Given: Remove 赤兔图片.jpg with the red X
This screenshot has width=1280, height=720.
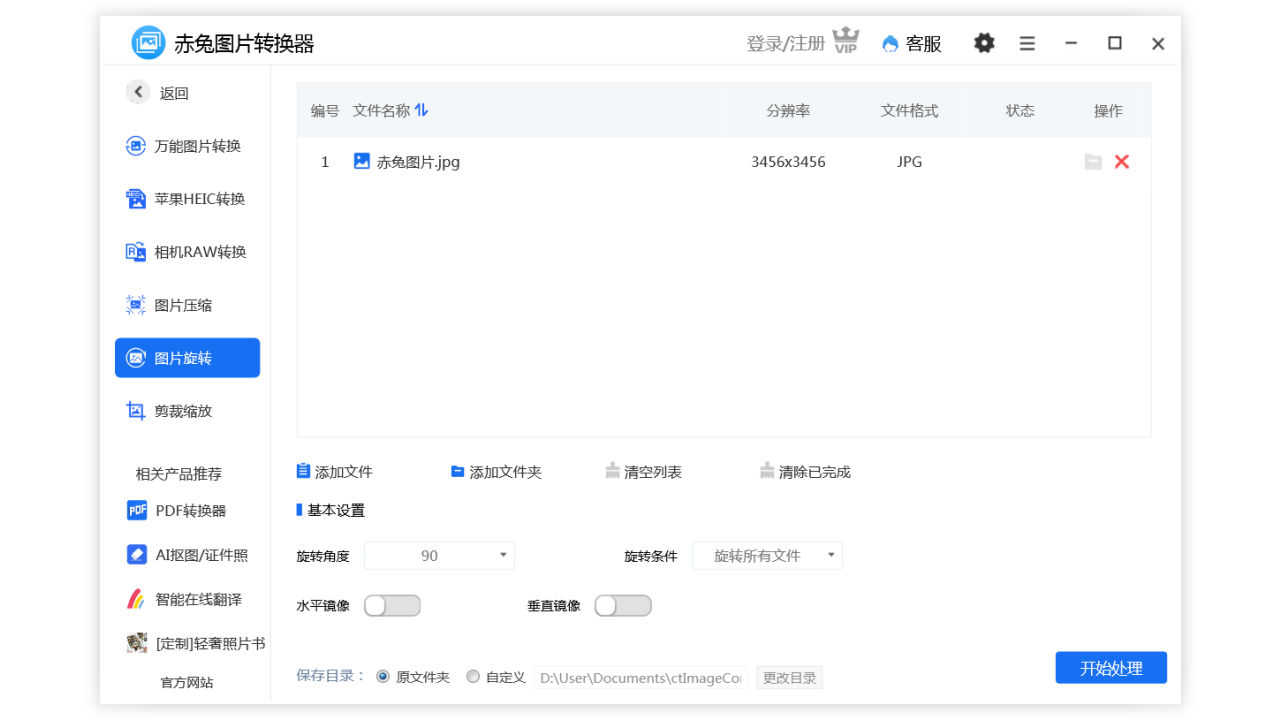Looking at the screenshot, I should tap(1121, 161).
